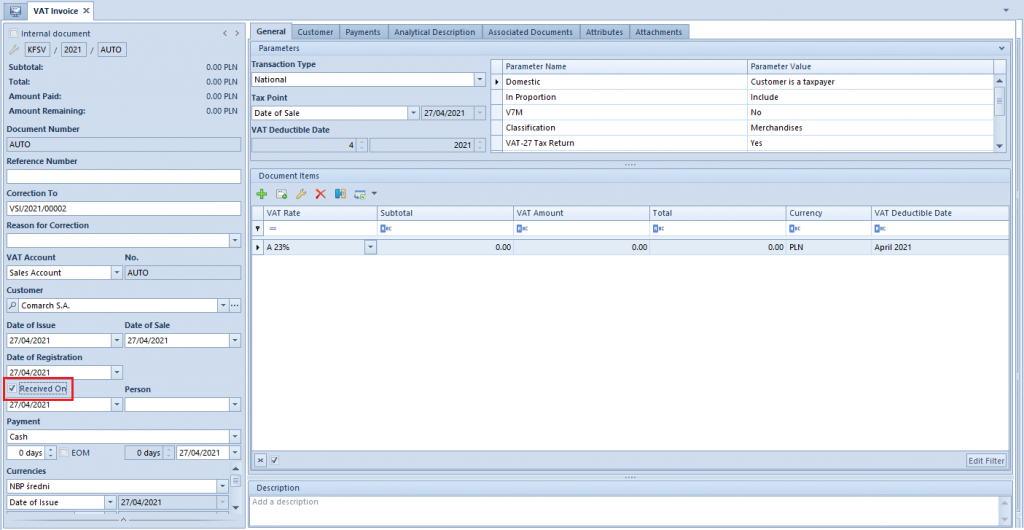
Task: Open the Date of Registration calendar dropdown
Action: [x=117, y=372]
